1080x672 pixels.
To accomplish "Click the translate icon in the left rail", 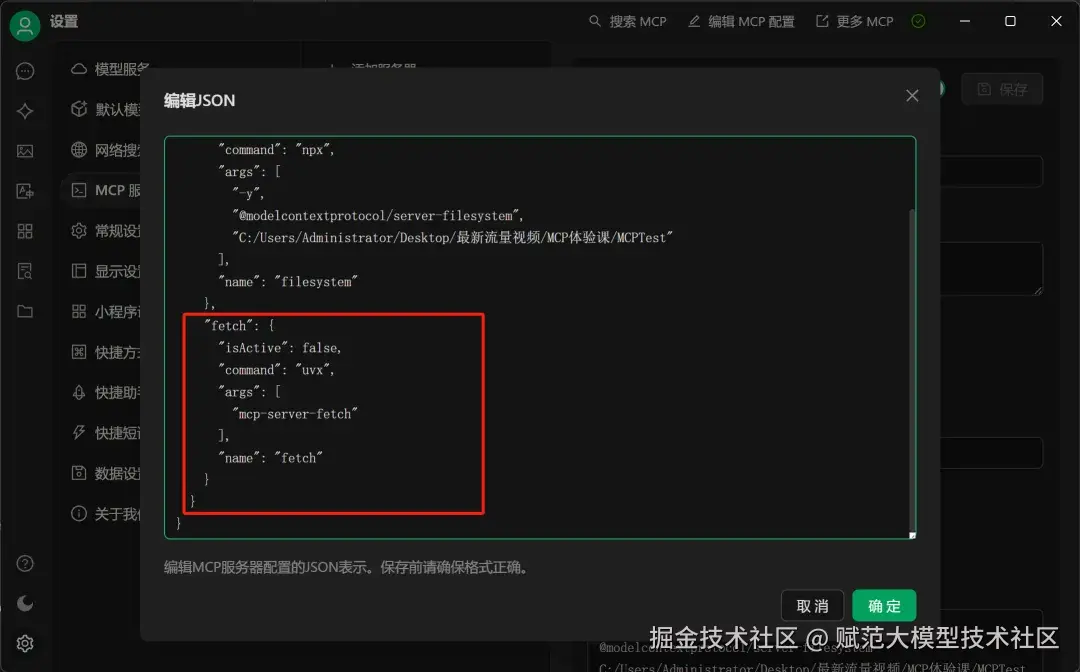I will pyautogui.click(x=27, y=190).
